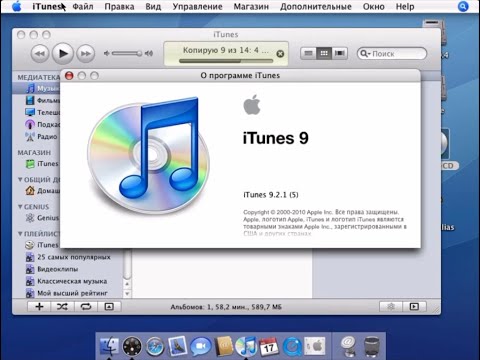
Task: Show or hide the artwork viewer
Action: click(109, 307)
